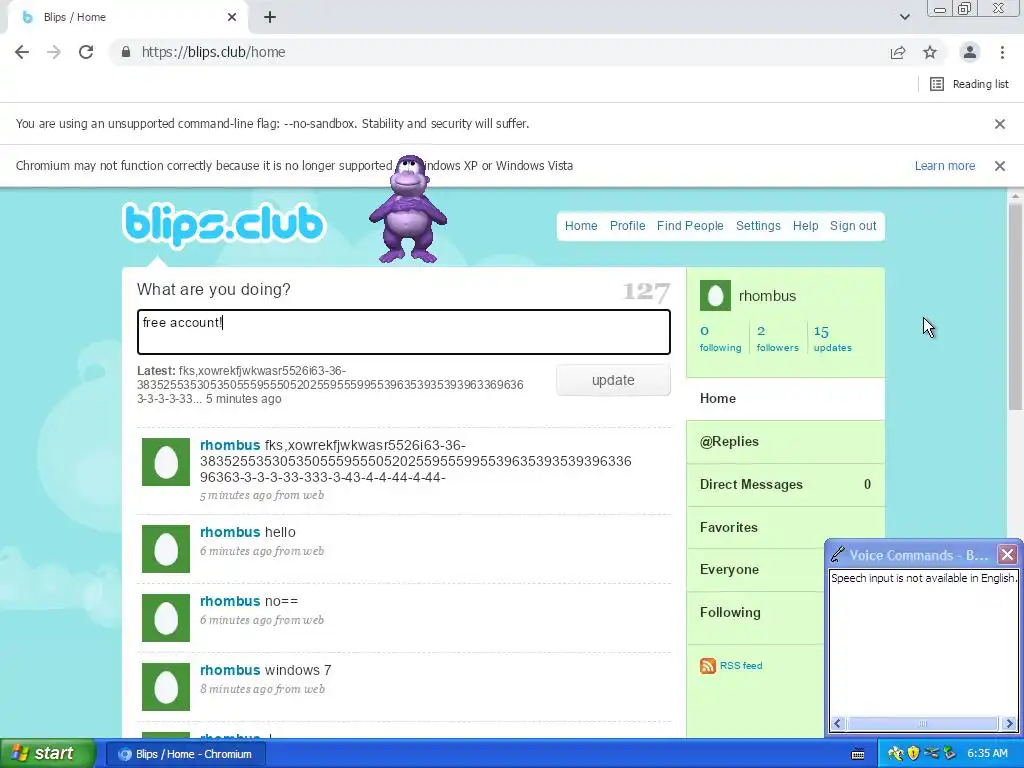Click the rhombus egg avatar in sidebar
The width and height of the screenshot is (1024, 768).
[x=715, y=296]
